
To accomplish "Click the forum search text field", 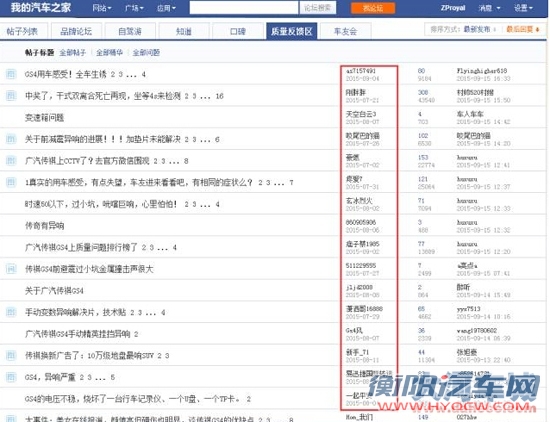I will [x=244, y=8].
